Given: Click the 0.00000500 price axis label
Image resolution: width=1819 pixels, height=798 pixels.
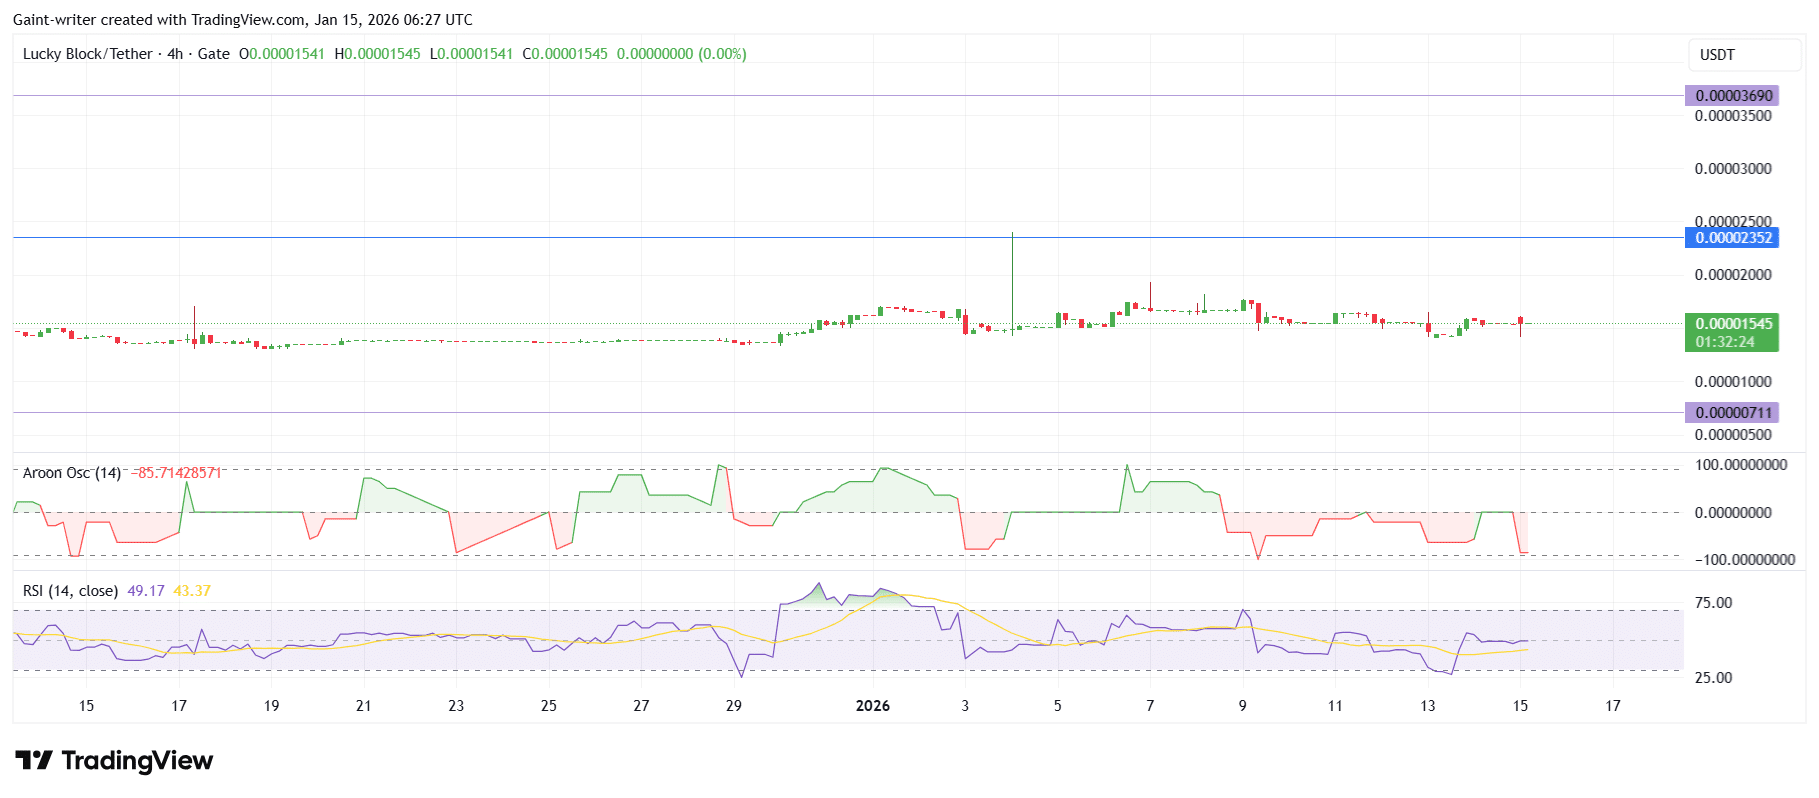Looking at the screenshot, I should [1733, 435].
